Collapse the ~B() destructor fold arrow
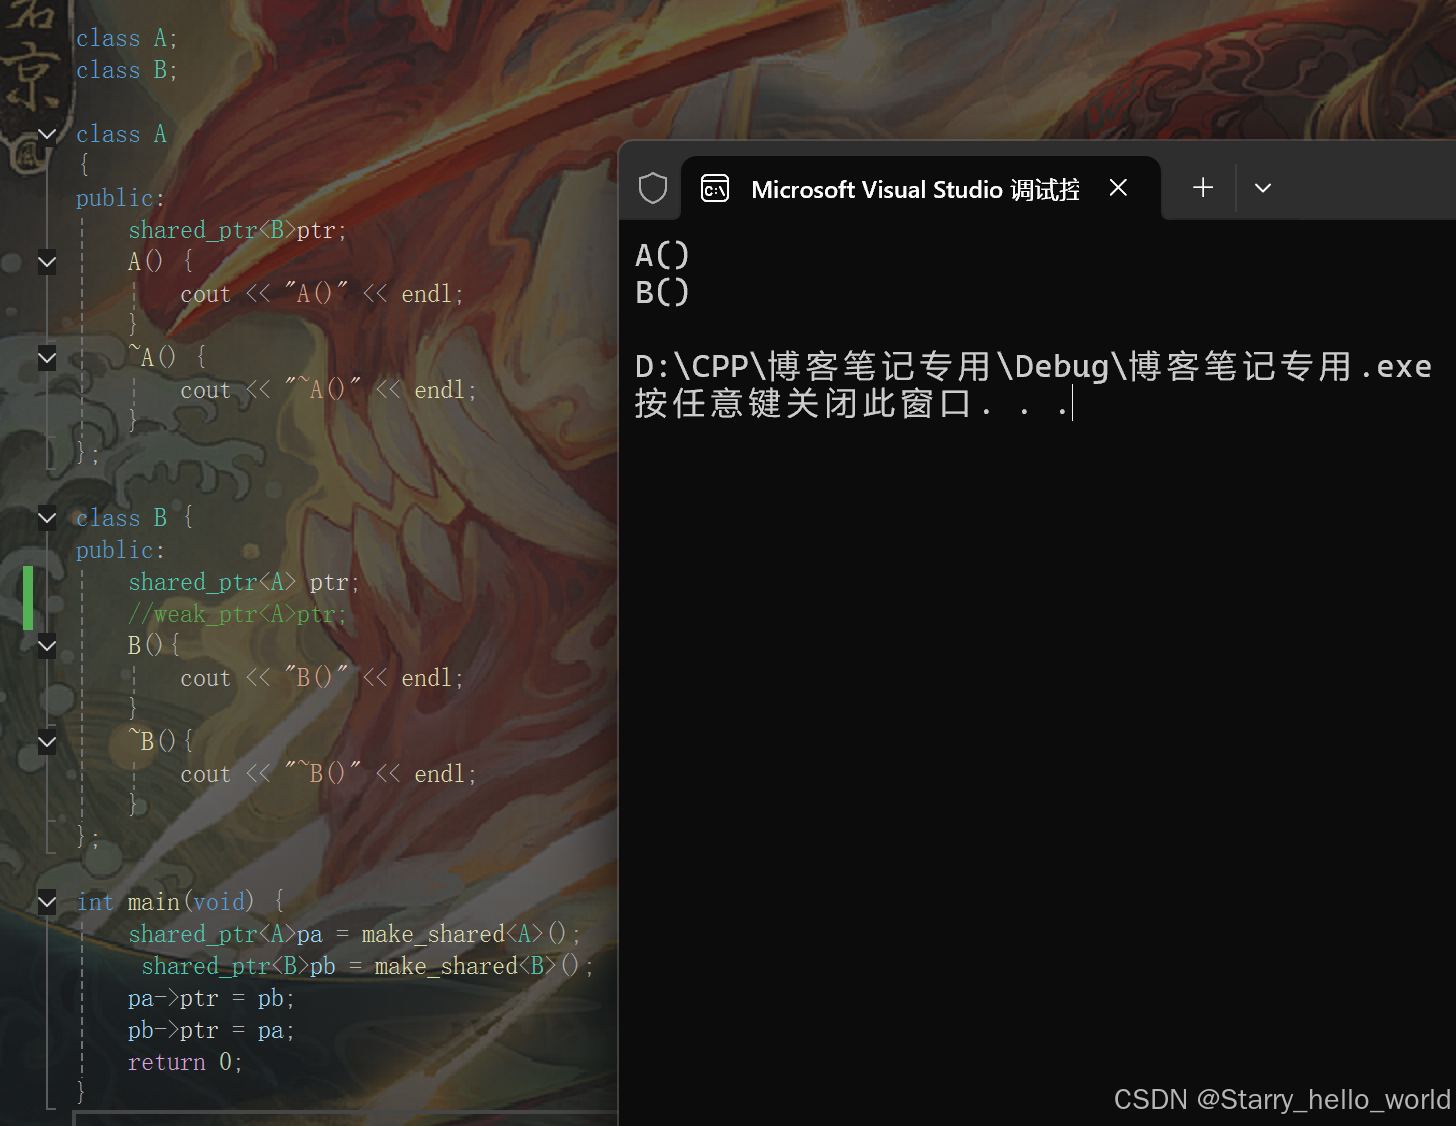The width and height of the screenshot is (1456, 1126). [x=47, y=742]
